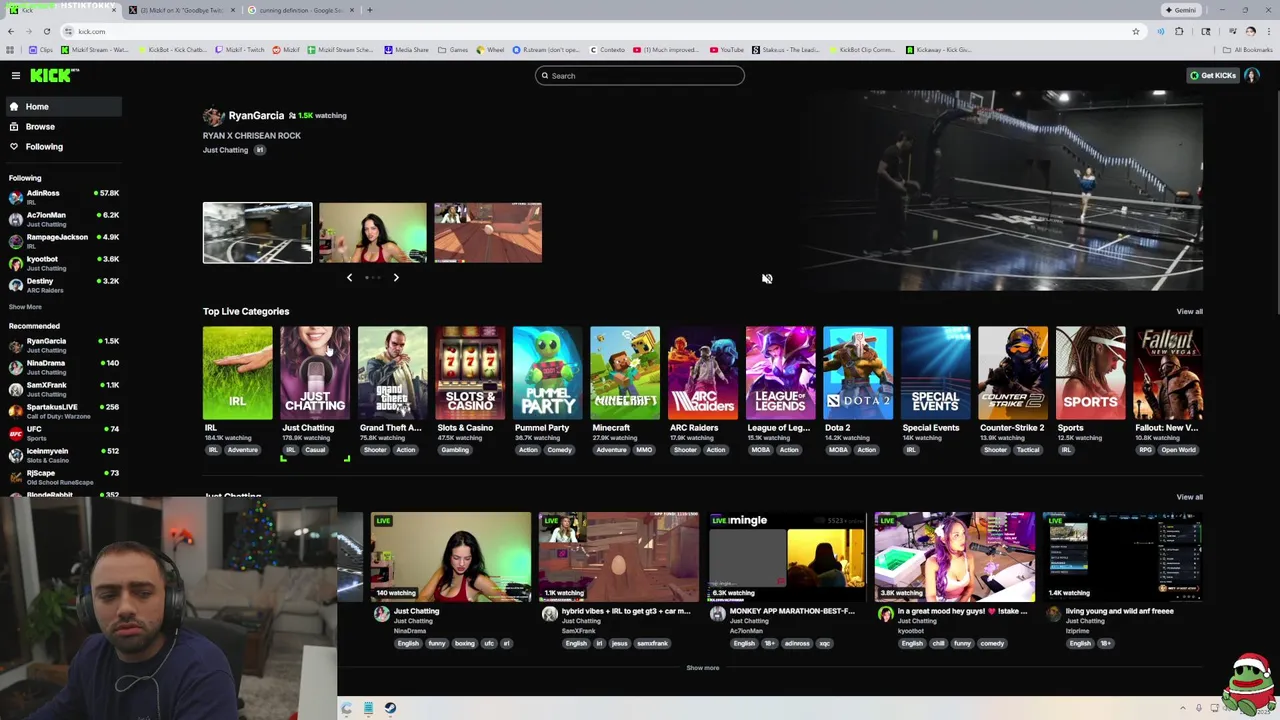1280x720 pixels.
Task: Open Browse in sidebar
Action: [62, 126]
